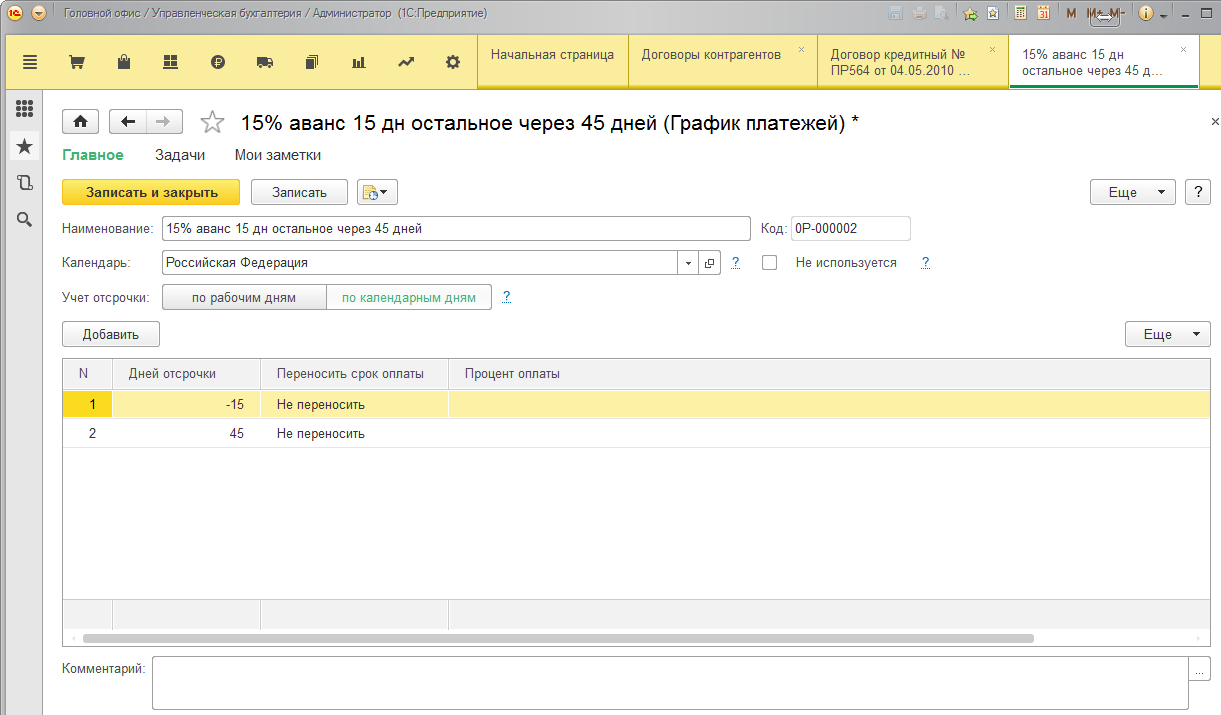Screen dimensions: 1221x715
Task: Click the M memory button
Action: coord(1072,14)
